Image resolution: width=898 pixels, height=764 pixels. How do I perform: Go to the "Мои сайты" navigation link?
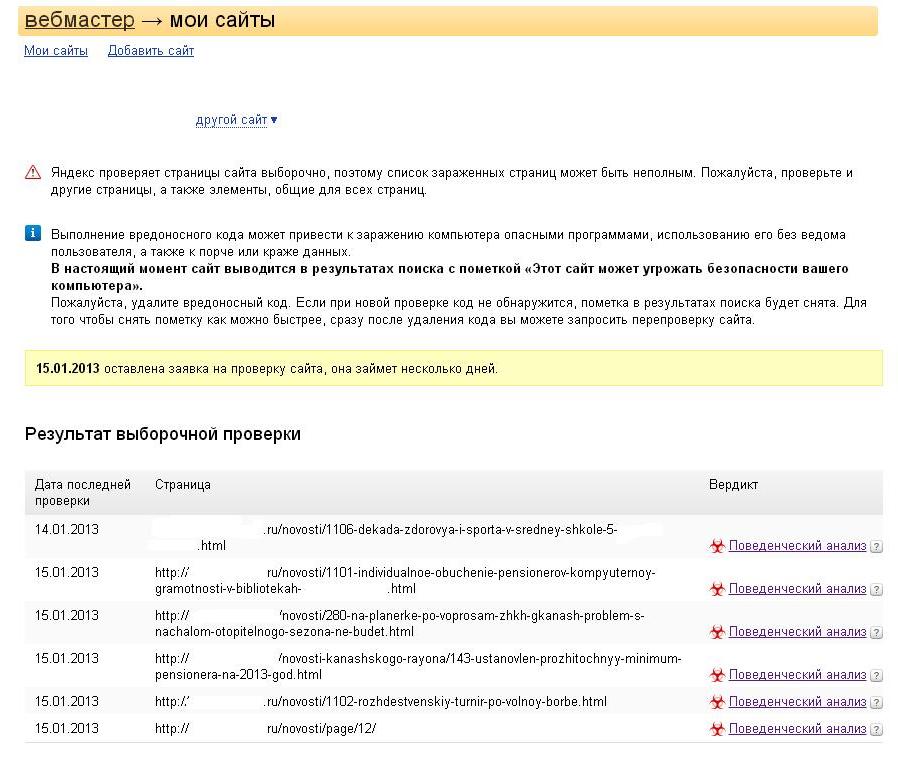(56, 51)
